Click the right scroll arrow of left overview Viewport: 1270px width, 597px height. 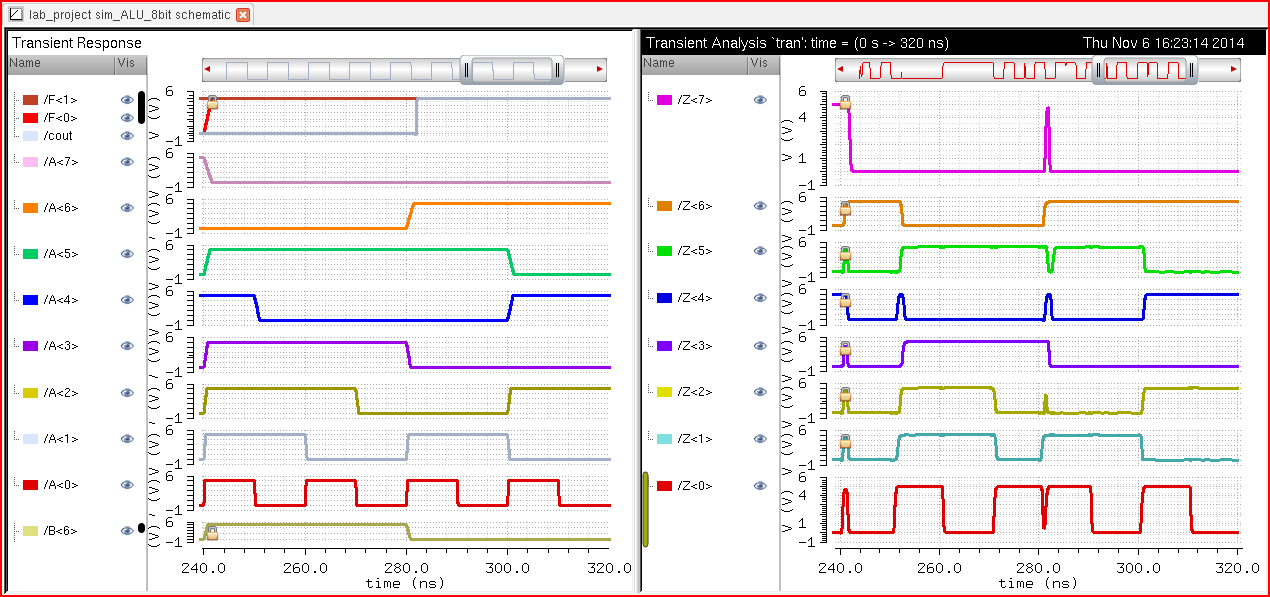599,69
